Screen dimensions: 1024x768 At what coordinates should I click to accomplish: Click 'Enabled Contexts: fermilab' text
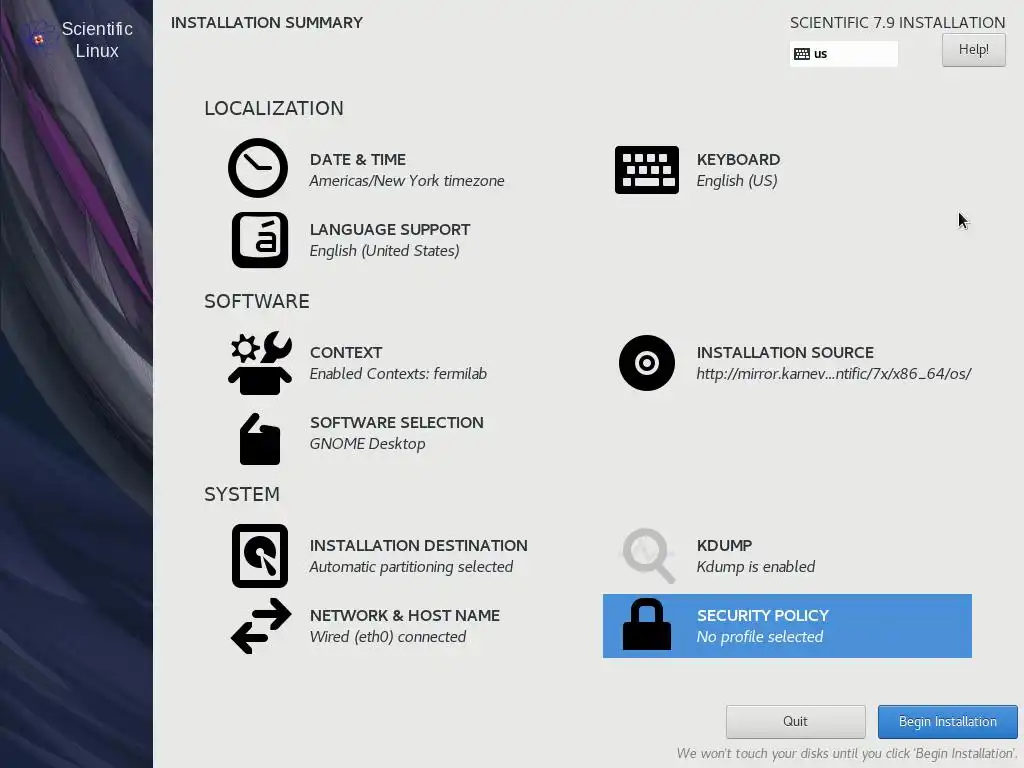click(x=398, y=374)
